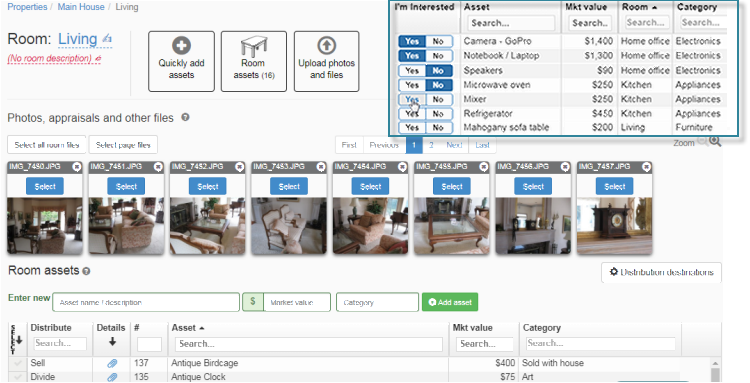Choose Yes for Refrigerator interest
The image size is (750, 383).
(412, 113)
